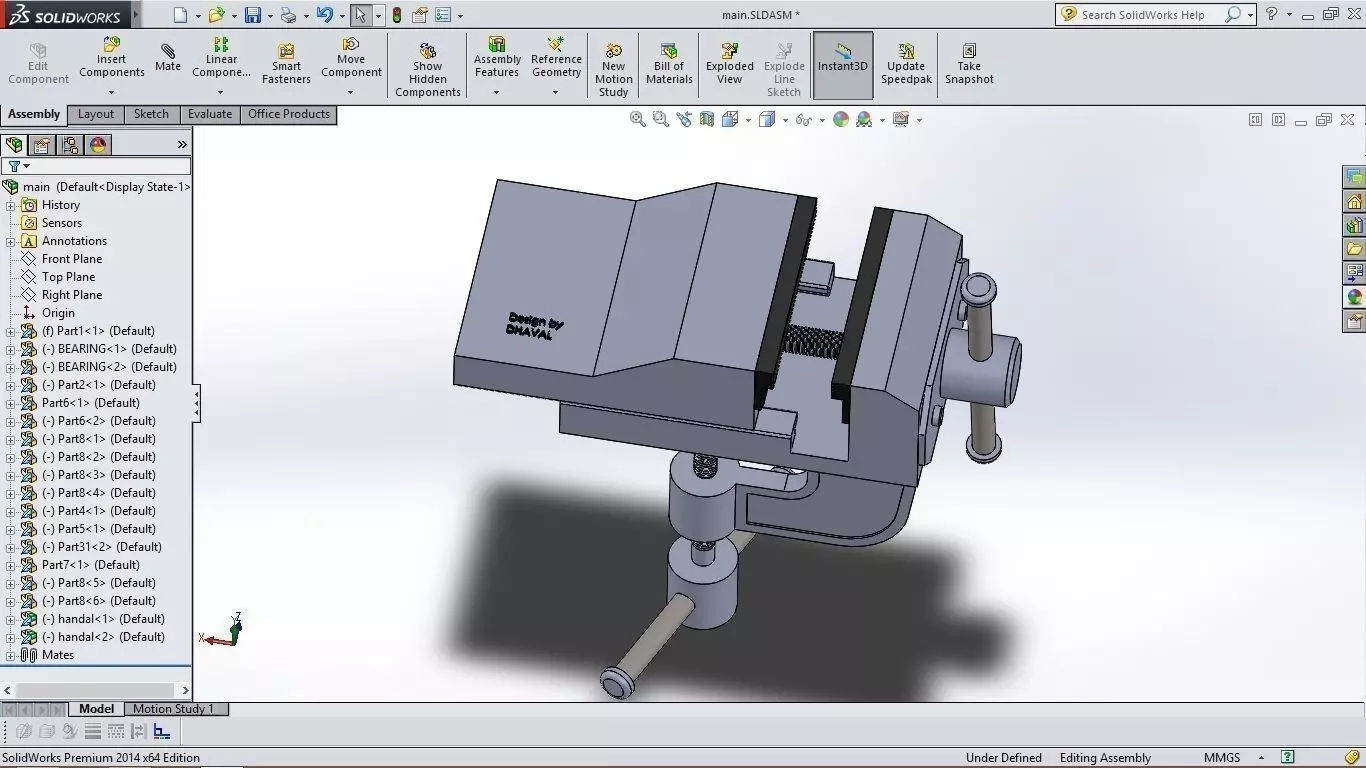Select the Office Products tab
The image size is (1366, 768).
pos(289,114)
